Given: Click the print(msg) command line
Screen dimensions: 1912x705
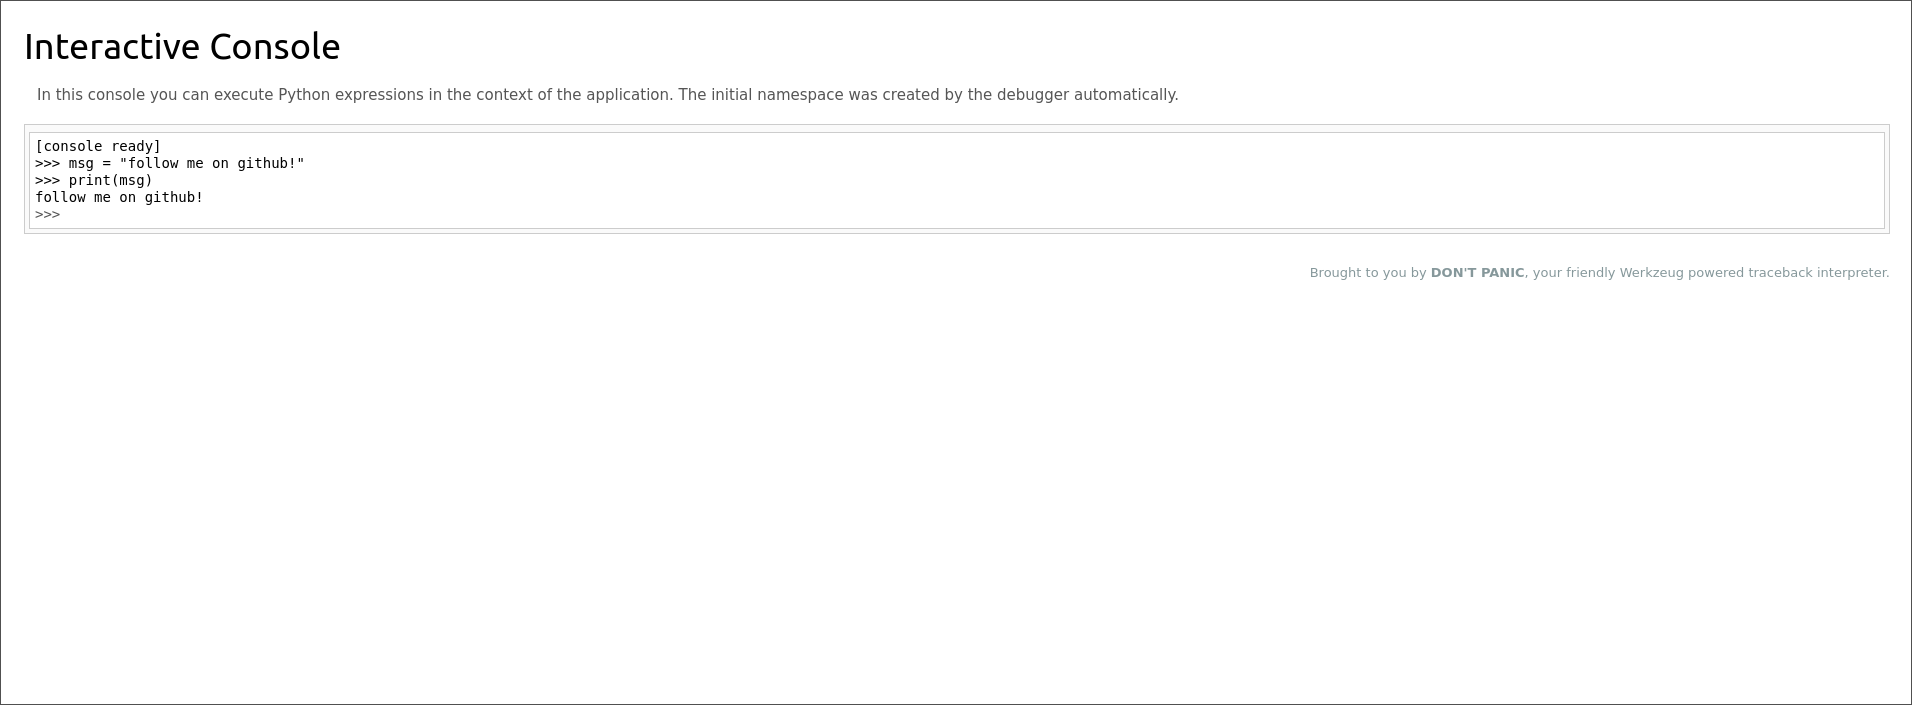Looking at the screenshot, I should tap(110, 180).
